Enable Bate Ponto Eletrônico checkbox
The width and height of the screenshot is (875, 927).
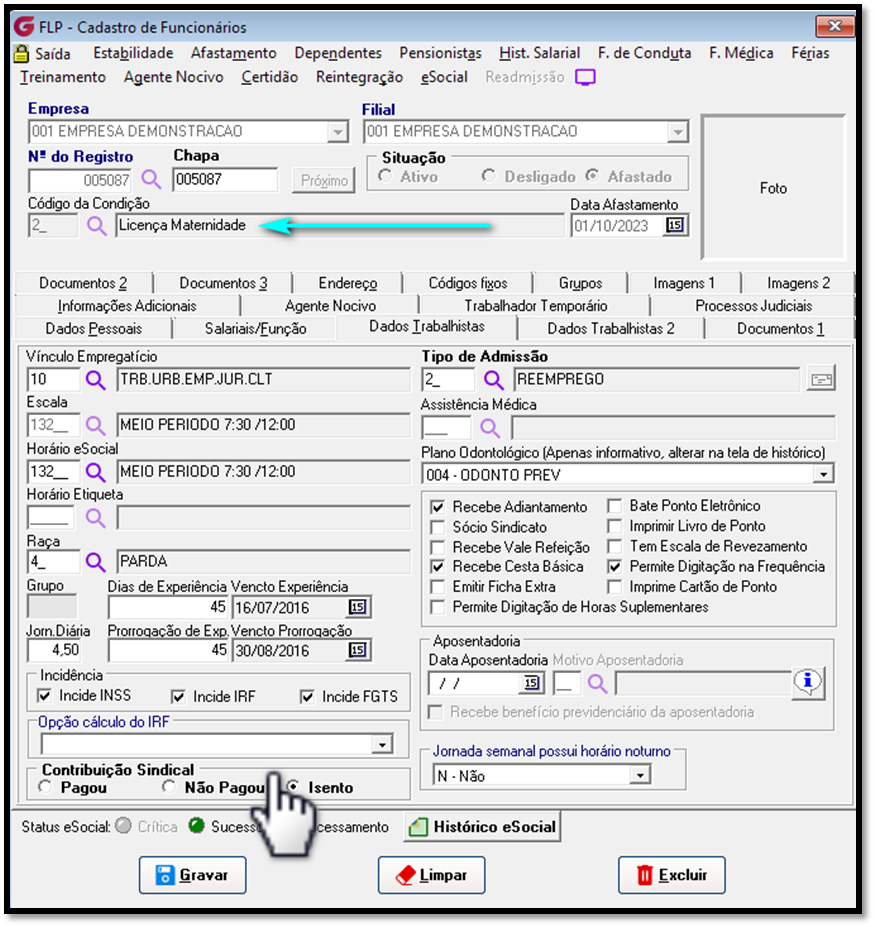click(615, 506)
